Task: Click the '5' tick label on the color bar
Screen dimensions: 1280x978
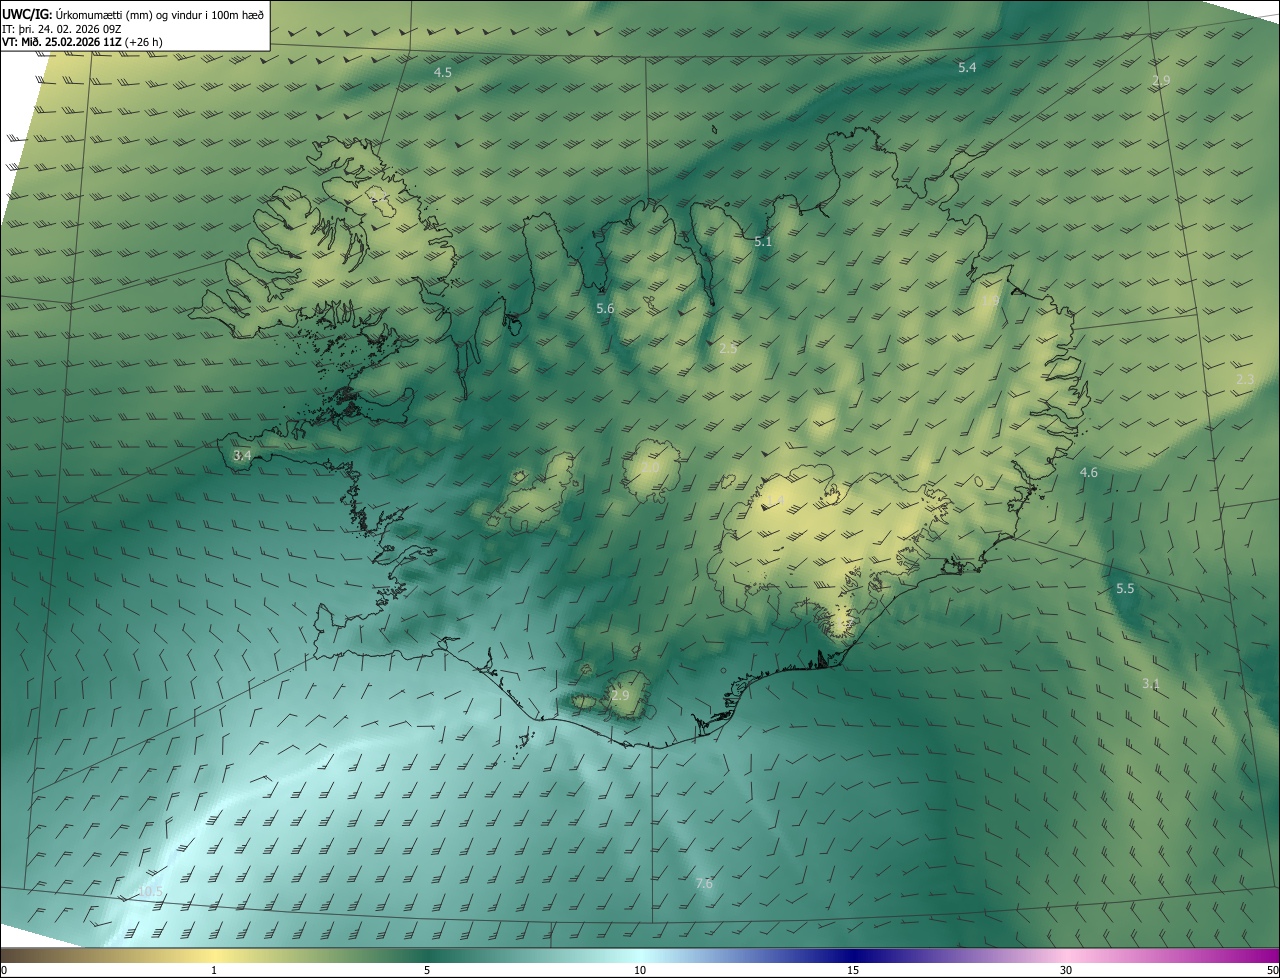Action: (427, 970)
